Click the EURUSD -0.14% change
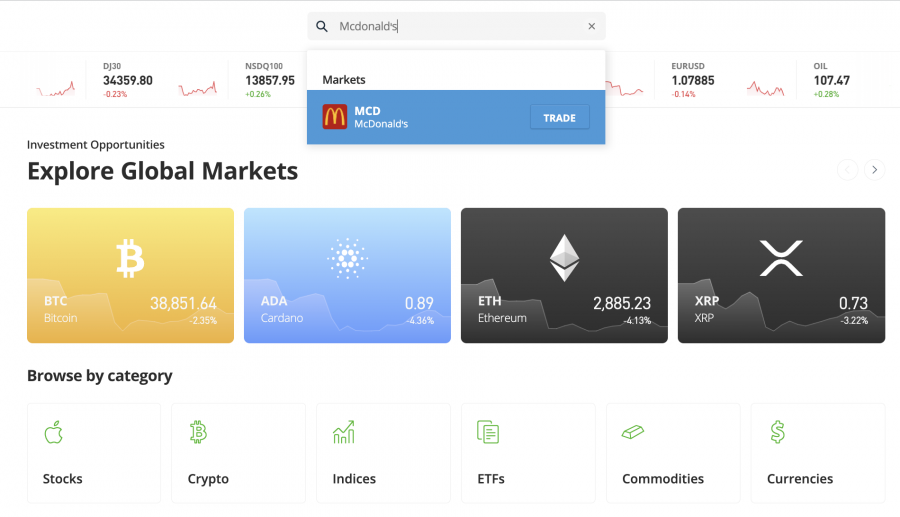The width and height of the screenshot is (900, 517). 683,94
